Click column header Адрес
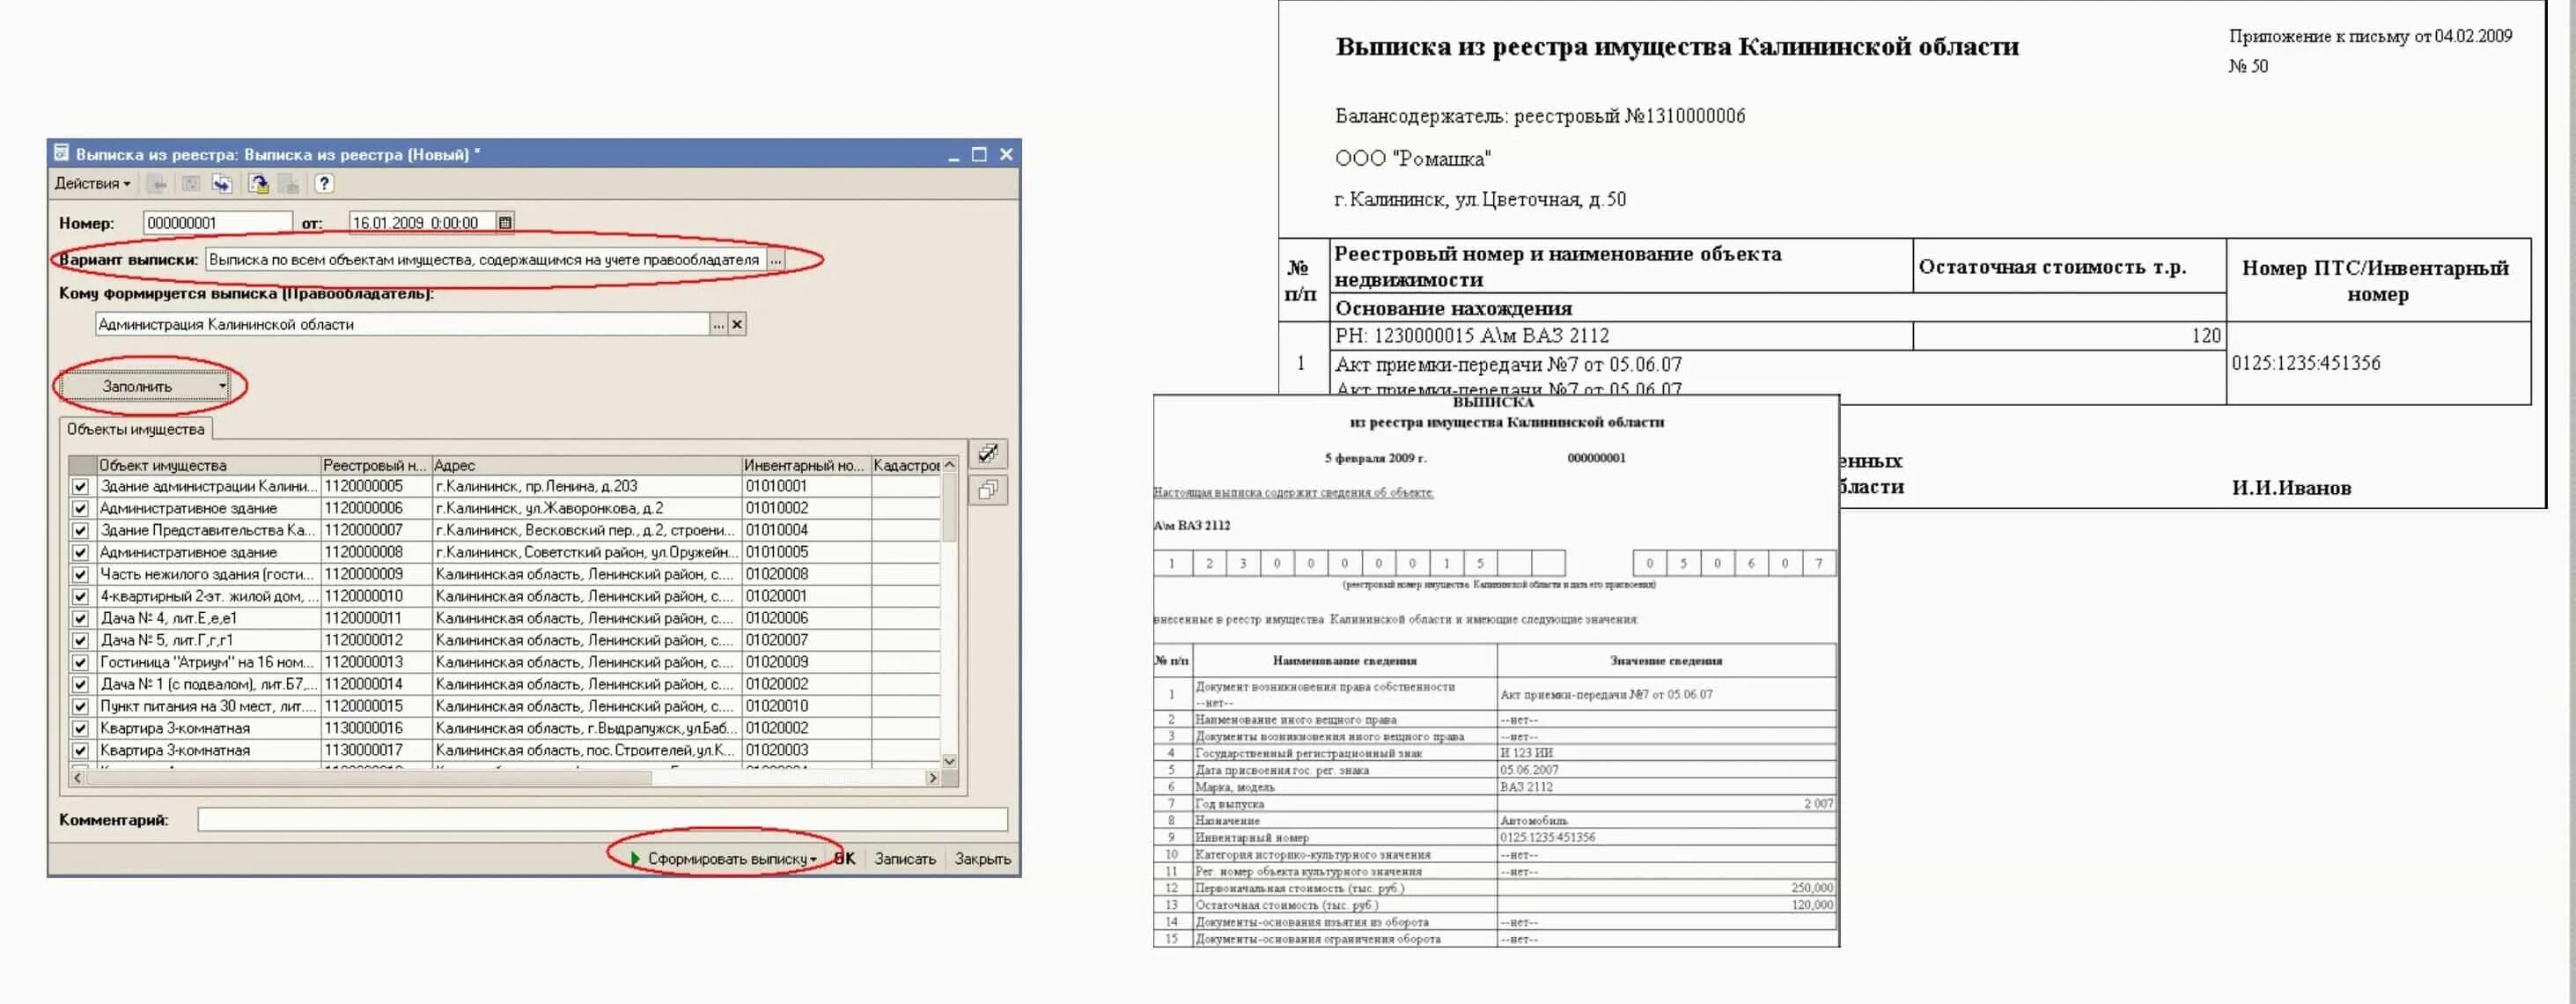The width and height of the screenshot is (2576, 1004). (x=586, y=465)
